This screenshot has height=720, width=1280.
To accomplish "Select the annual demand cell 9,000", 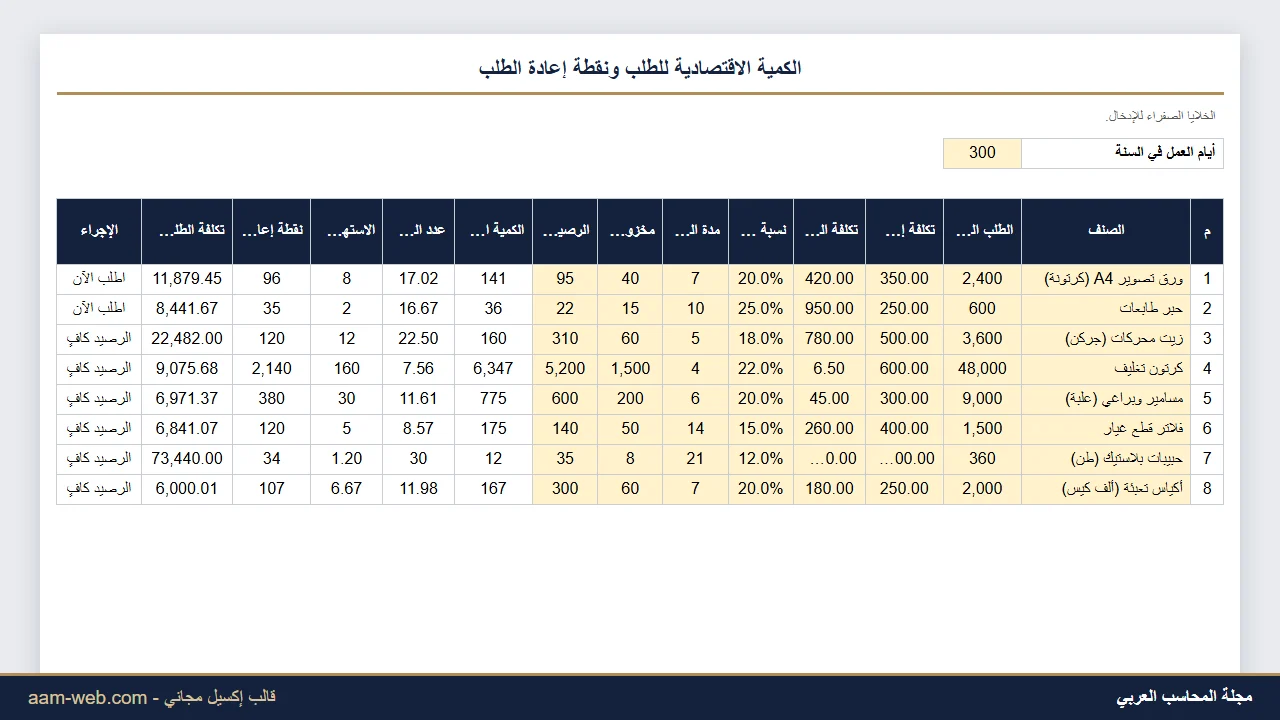I will click(982, 399).
